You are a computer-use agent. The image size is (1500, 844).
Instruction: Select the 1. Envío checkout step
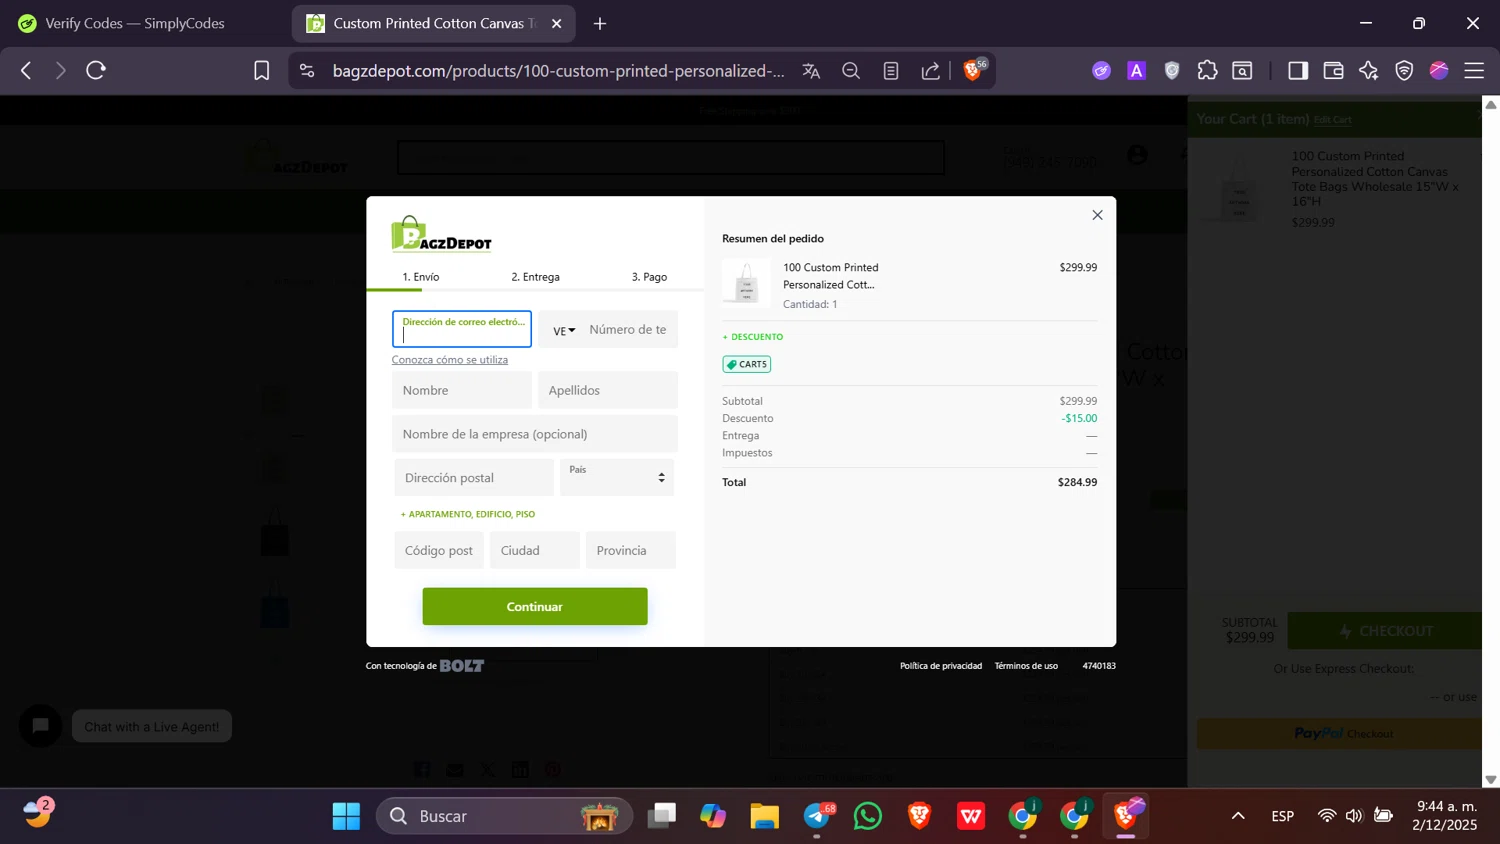(x=421, y=277)
